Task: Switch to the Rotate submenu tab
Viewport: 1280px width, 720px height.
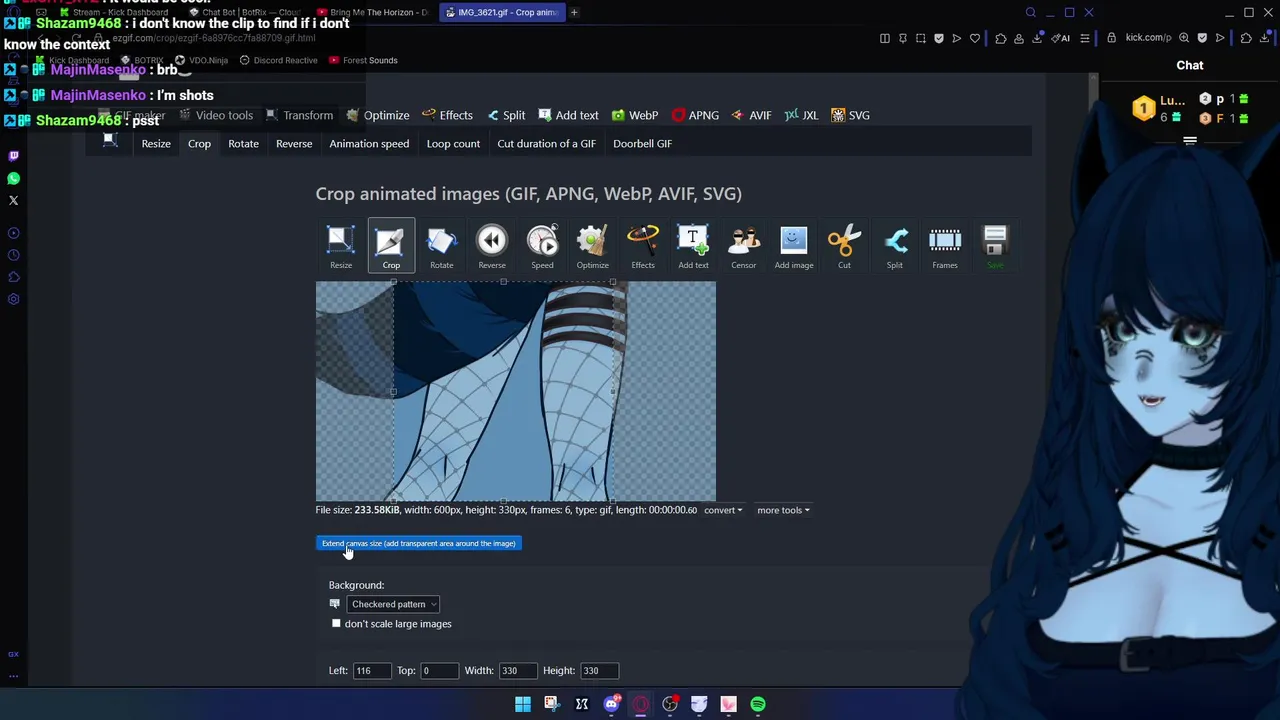Action: [x=243, y=143]
